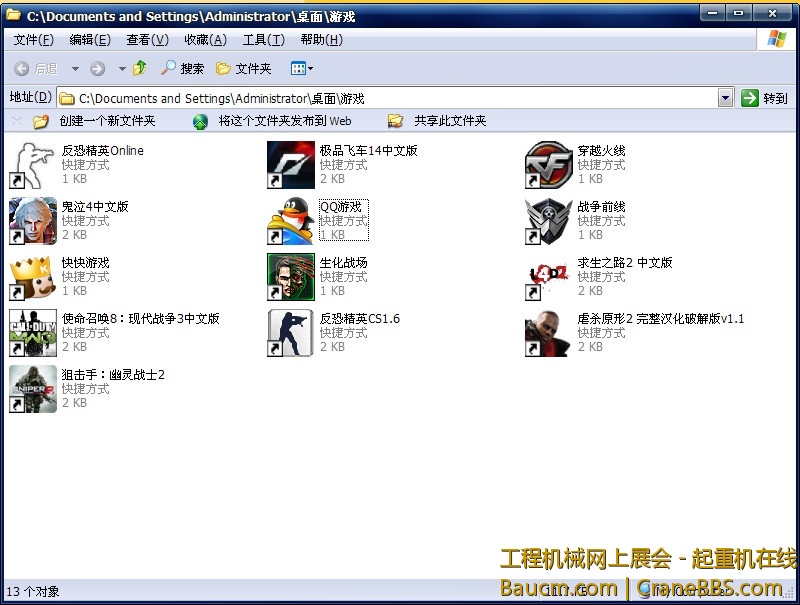The image size is (800, 605).
Task: Open the 查看(V) menu
Action: coord(147,40)
